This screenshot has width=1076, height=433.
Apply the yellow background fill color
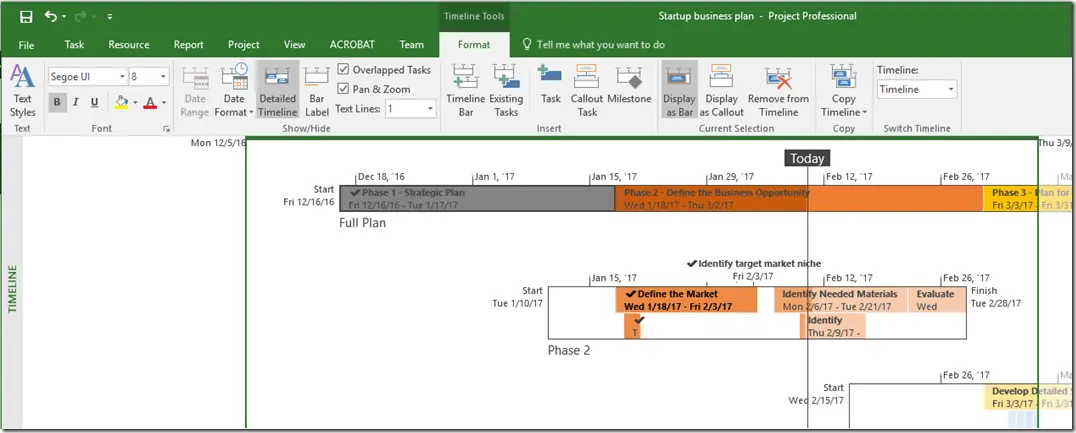121,103
